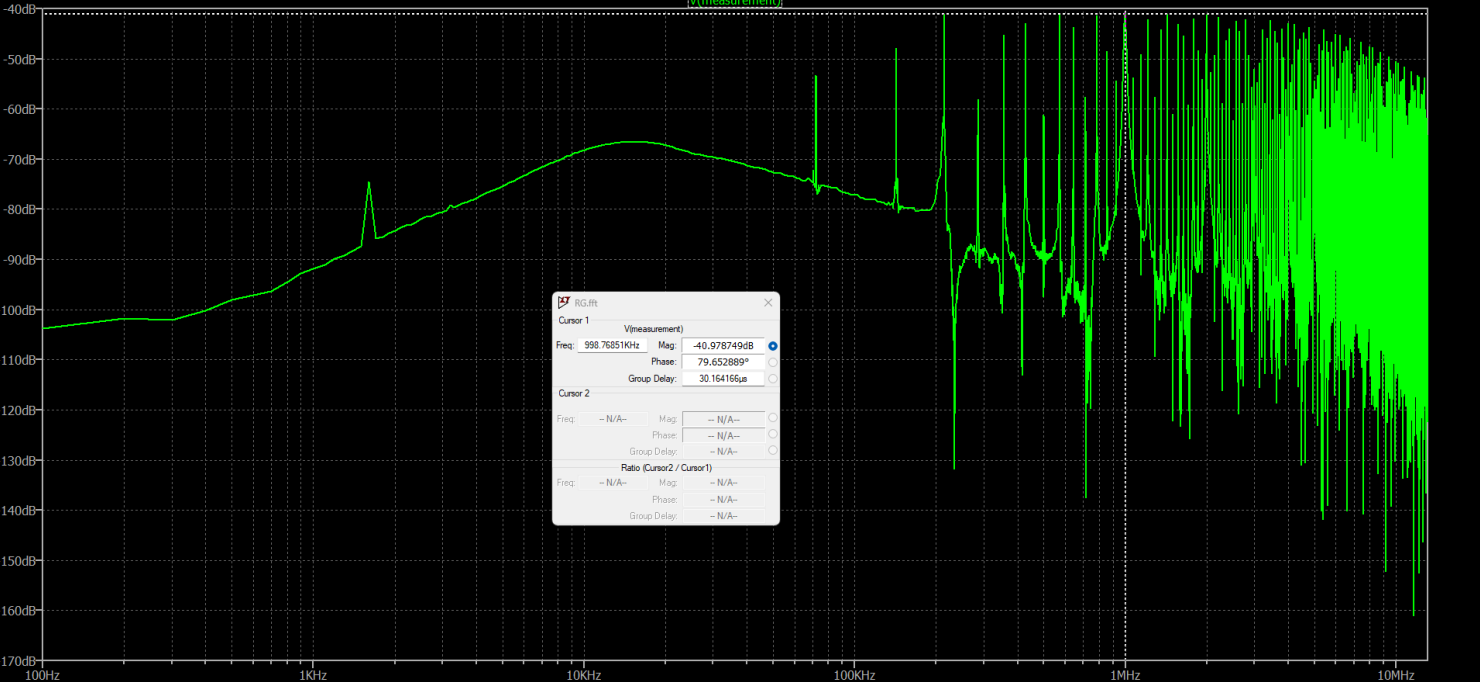Close the RG.fft cursor dialog
Image resolution: width=1480 pixels, height=682 pixels.
click(768, 303)
